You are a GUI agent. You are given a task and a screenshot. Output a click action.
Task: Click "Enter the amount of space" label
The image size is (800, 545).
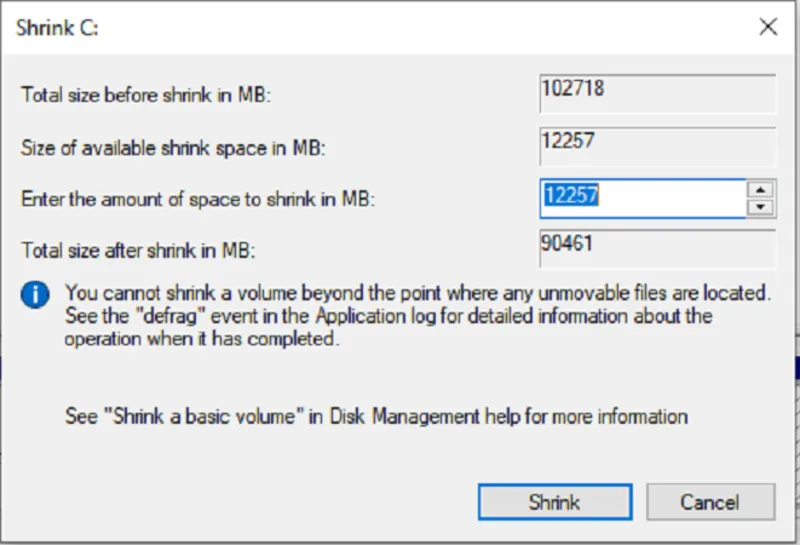[x=198, y=199]
